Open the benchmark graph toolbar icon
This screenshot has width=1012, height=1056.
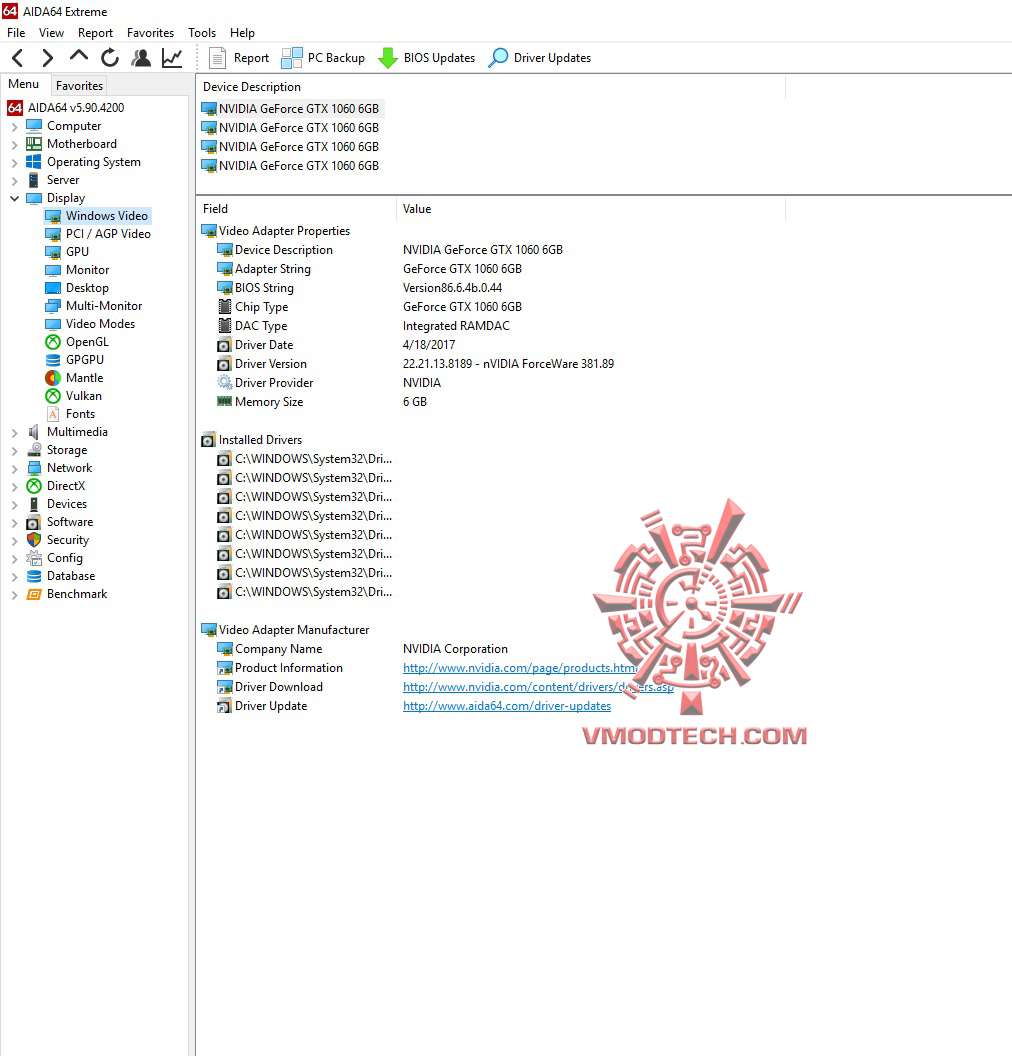pyautogui.click(x=172, y=58)
